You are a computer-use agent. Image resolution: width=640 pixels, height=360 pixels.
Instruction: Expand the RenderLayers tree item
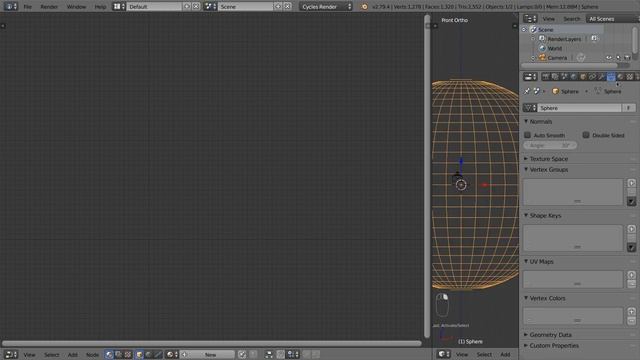(x=533, y=39)
